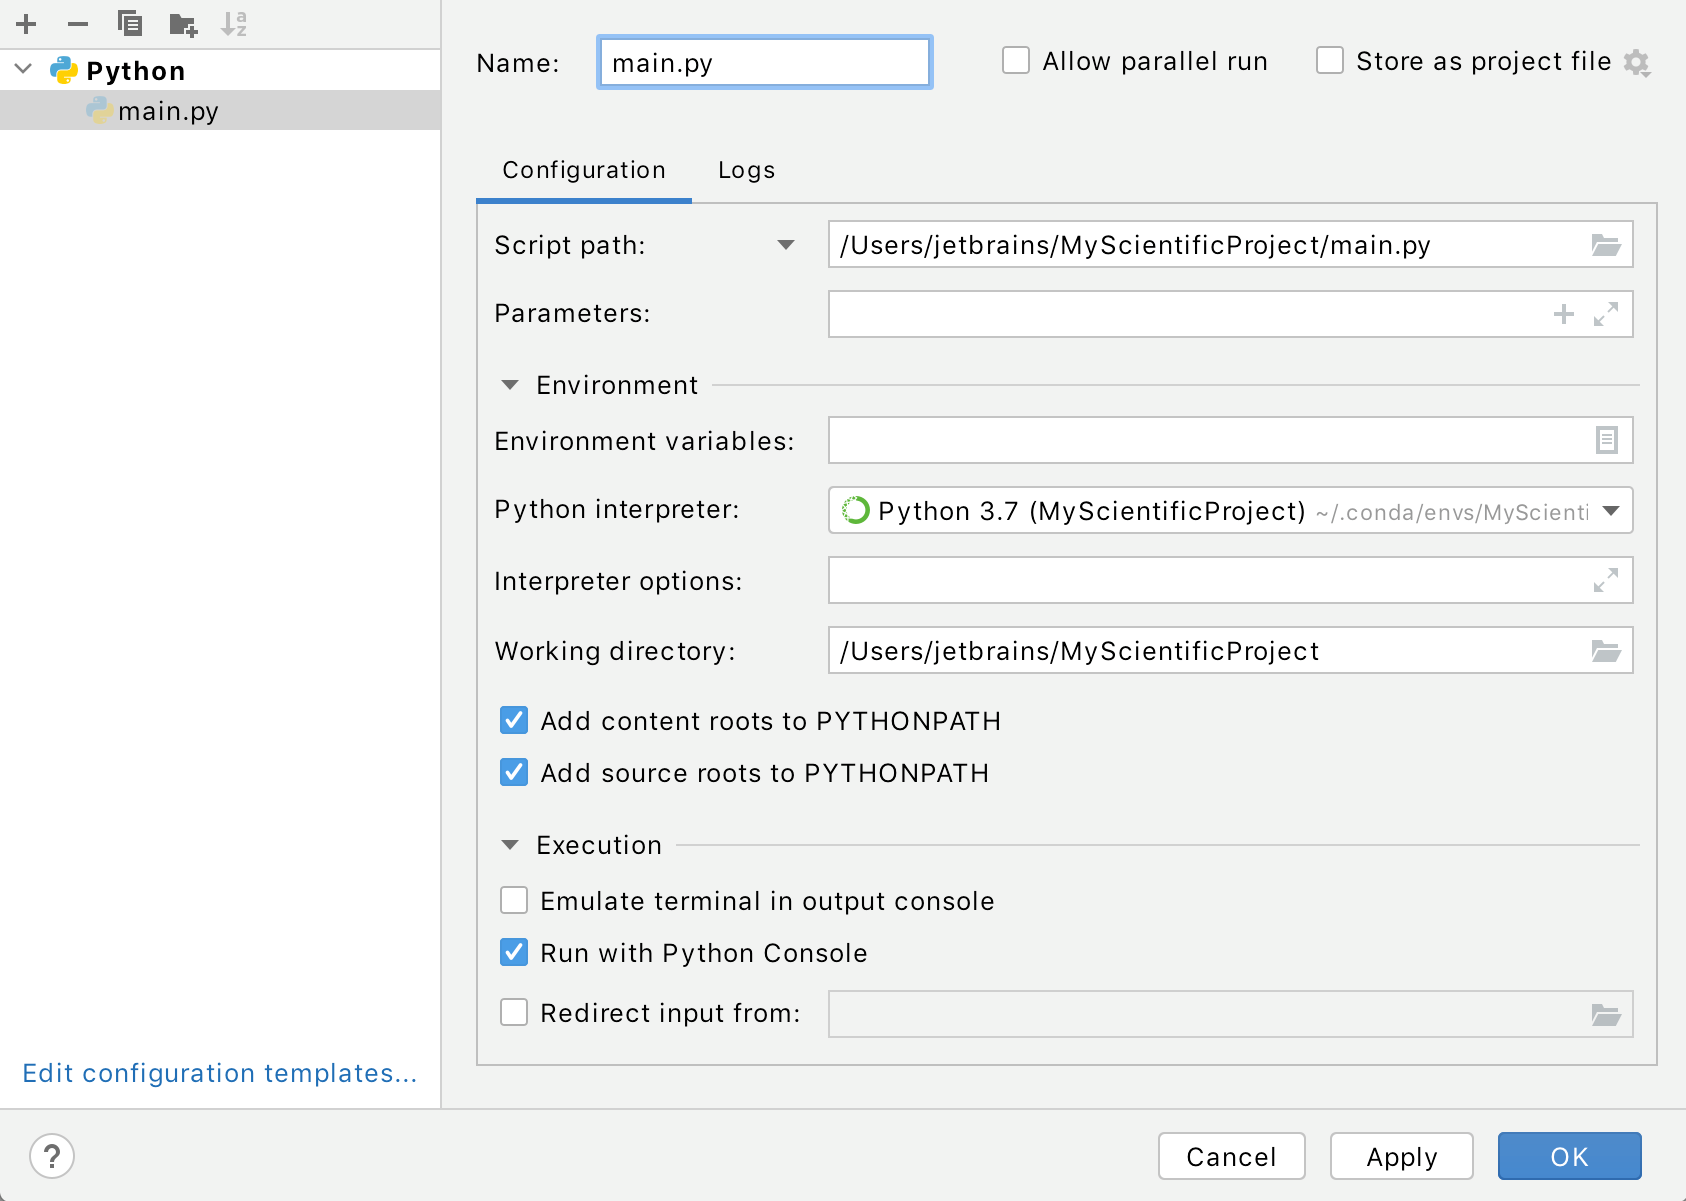
Task: Copy the main.py configuration
Action: (x=130, y=24)
